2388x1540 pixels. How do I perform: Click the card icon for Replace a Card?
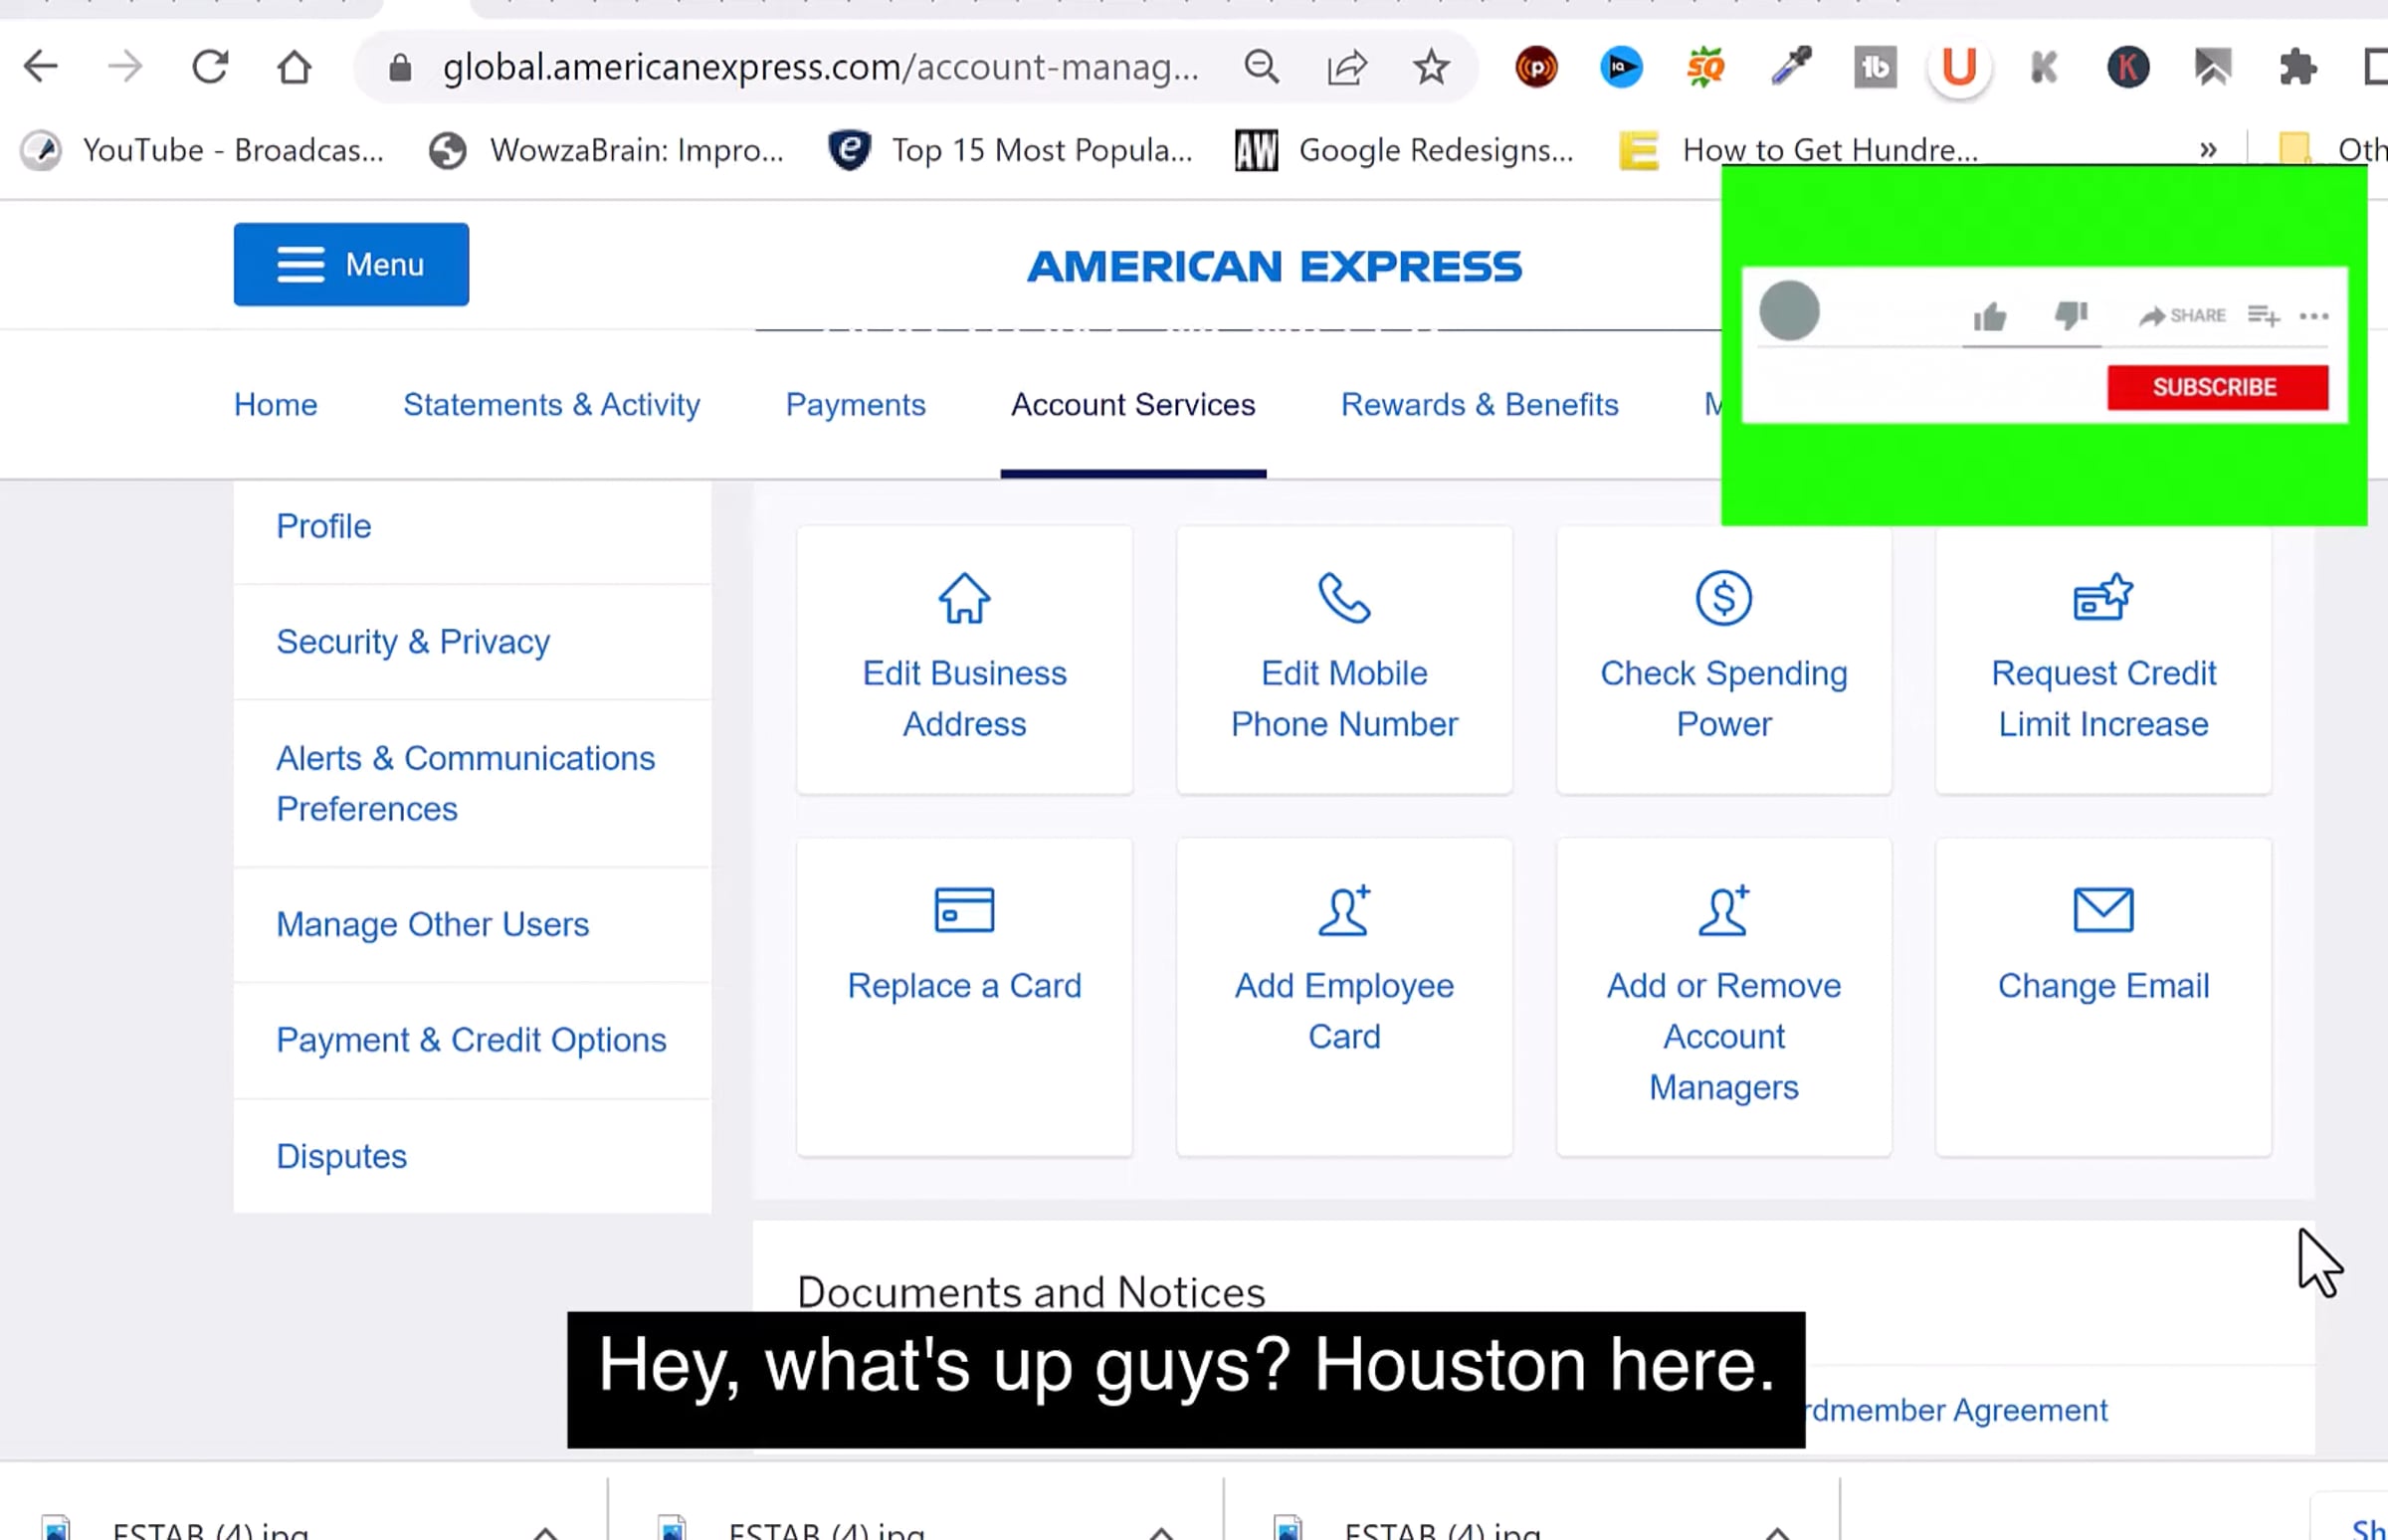pos(964,910)
